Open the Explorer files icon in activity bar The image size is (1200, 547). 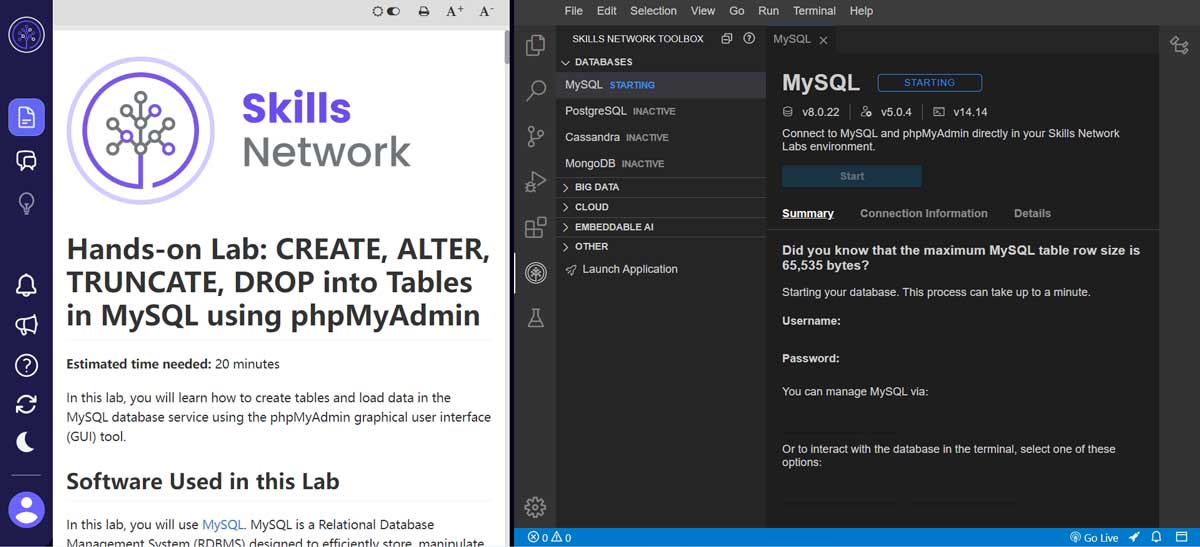536,45
